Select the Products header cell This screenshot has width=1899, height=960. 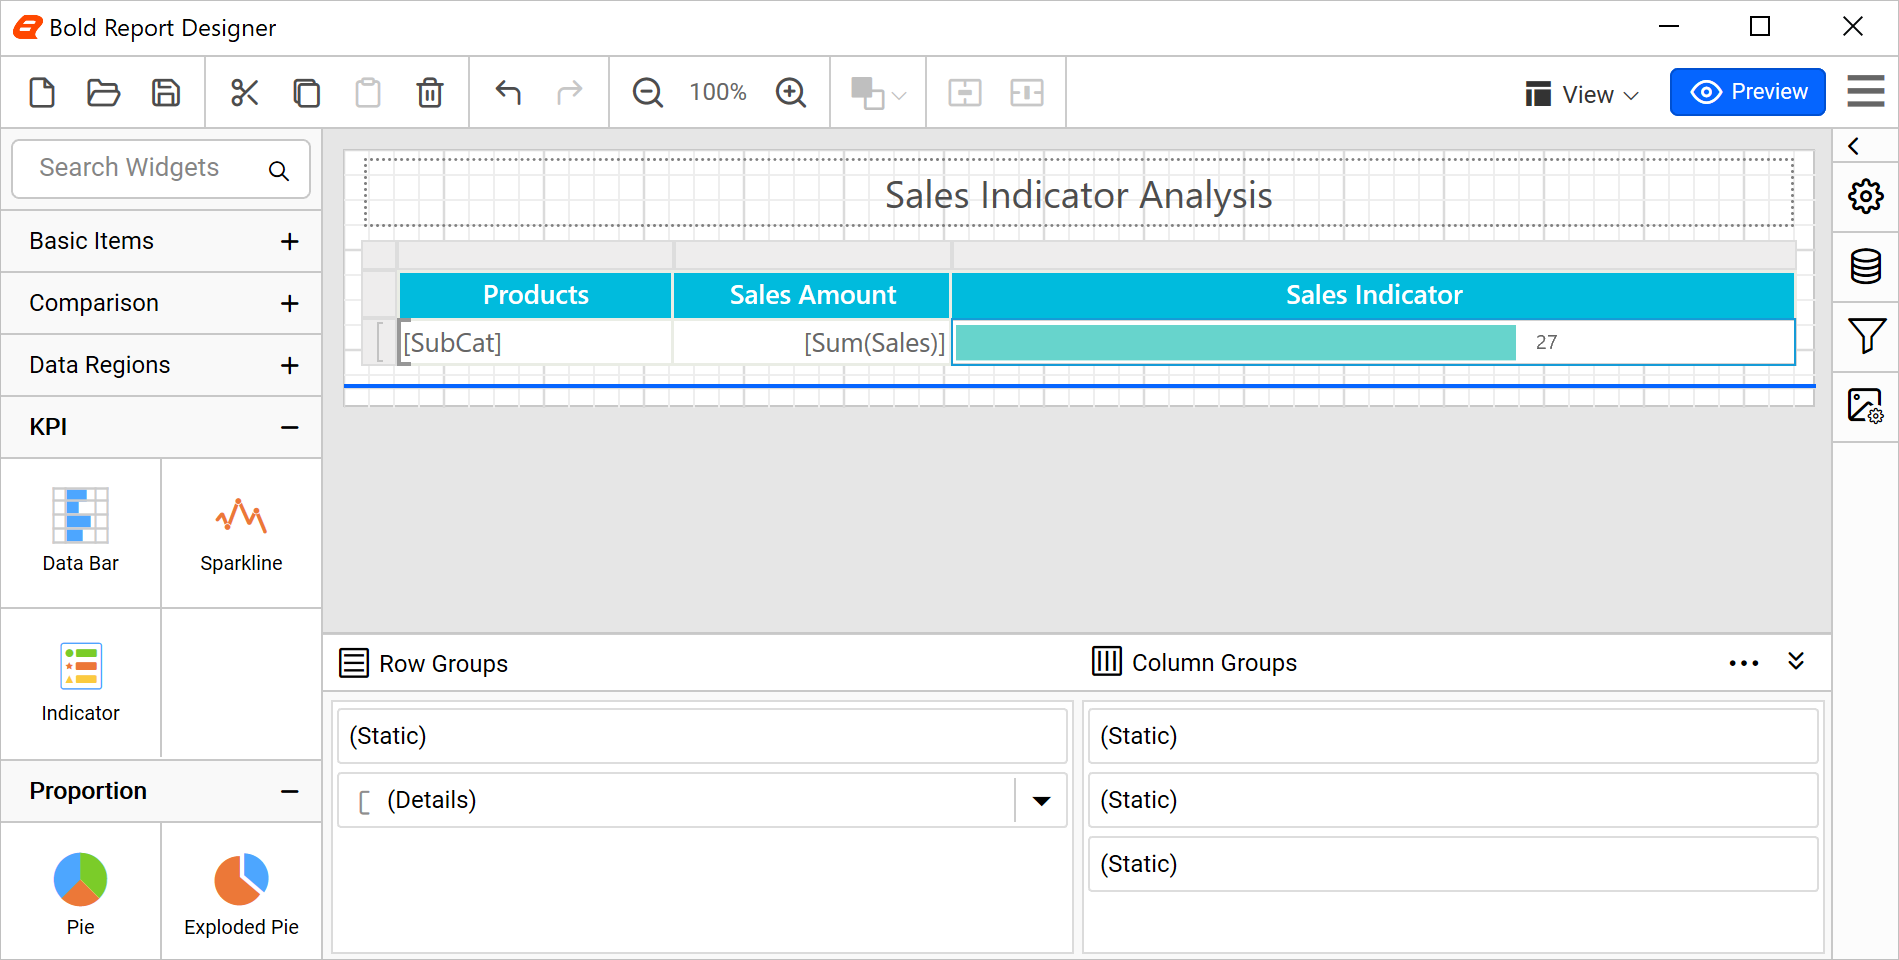coord(536,295)
